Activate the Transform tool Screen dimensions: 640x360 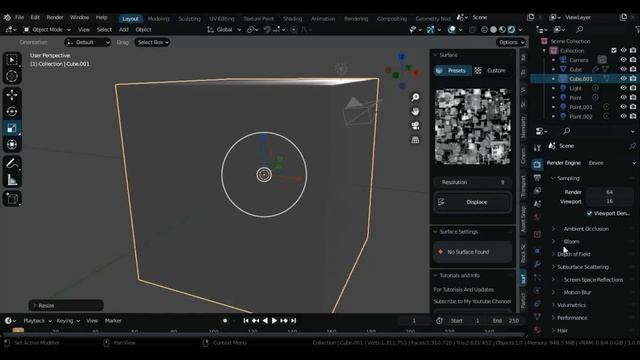coord(12,144)
